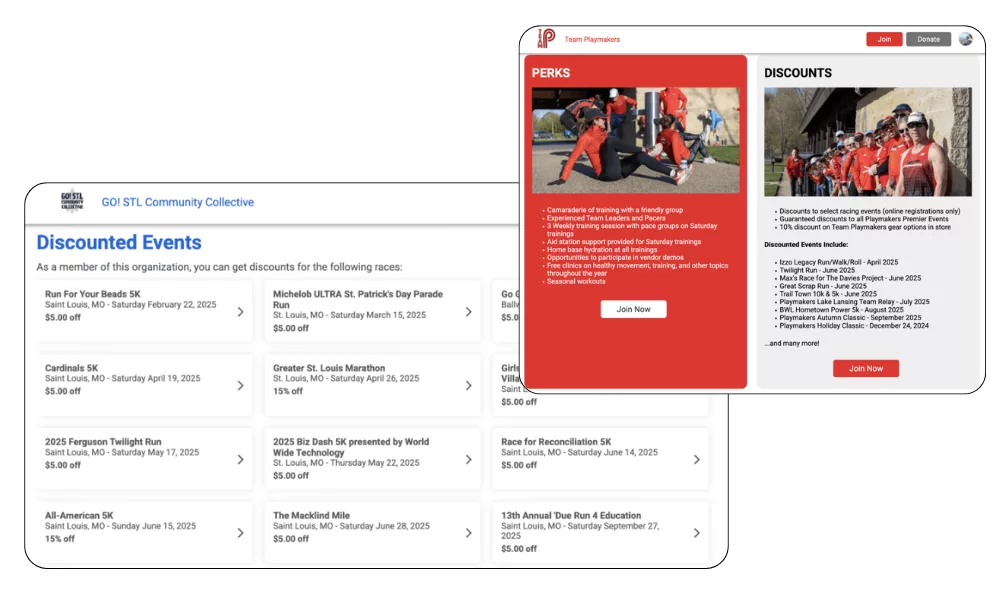The width and height of the screenshot is (1000, 600).
Task: Click Izzo Legacy Run/Walk/Roll - April 2025
Action: pos(838,262)
